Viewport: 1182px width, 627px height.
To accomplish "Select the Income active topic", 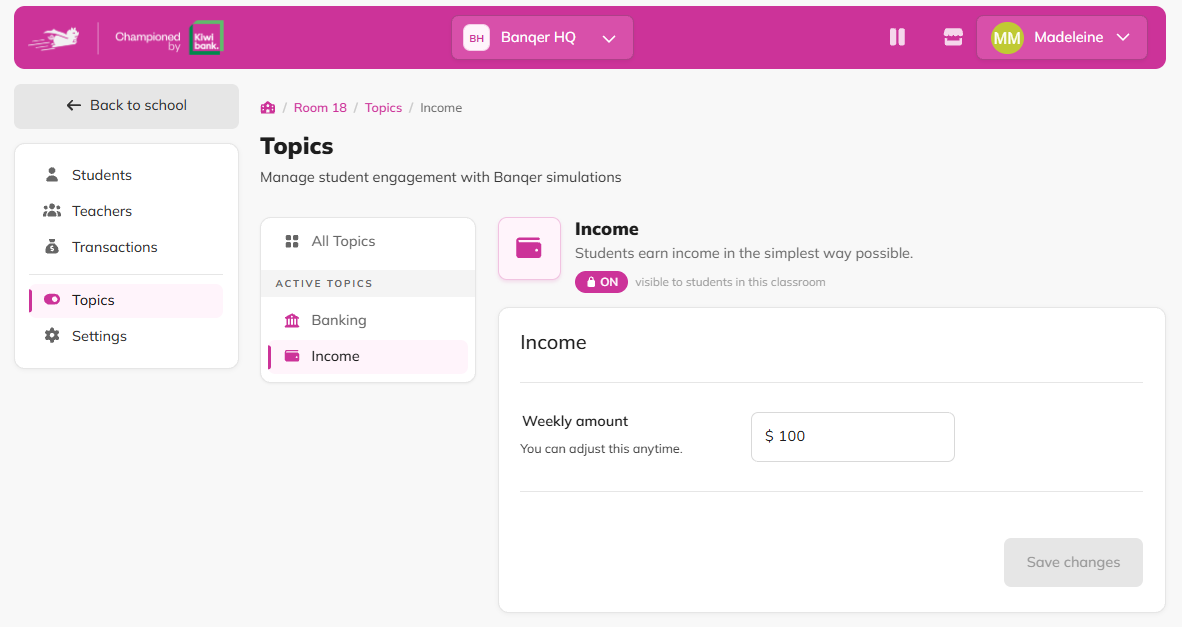I will (x=368, y=356).
